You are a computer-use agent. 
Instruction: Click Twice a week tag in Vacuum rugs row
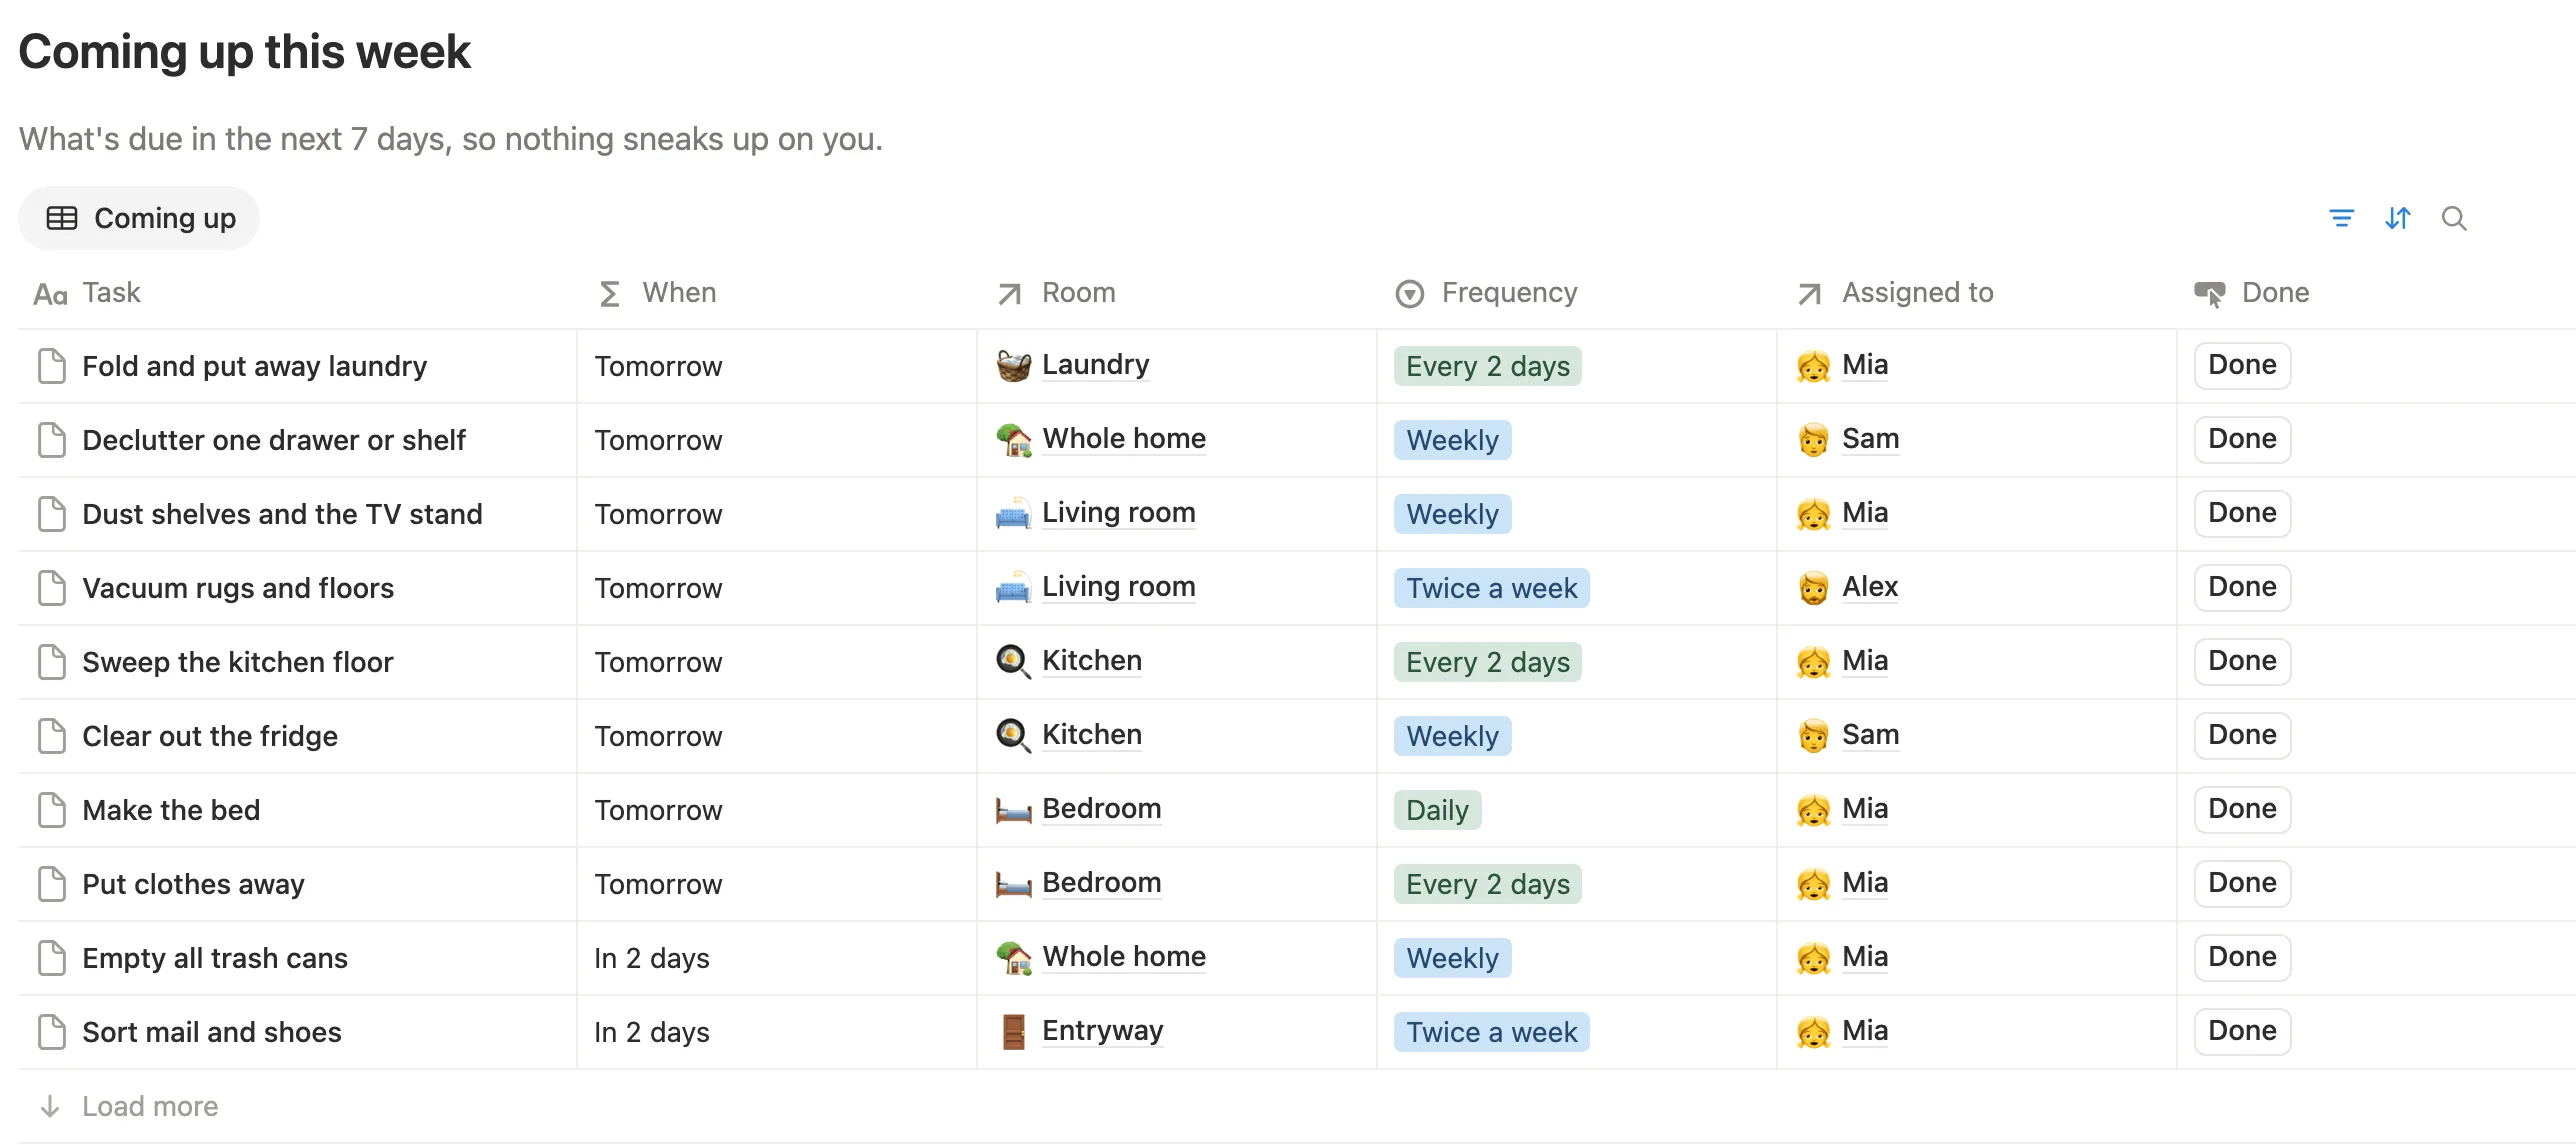1491,588
